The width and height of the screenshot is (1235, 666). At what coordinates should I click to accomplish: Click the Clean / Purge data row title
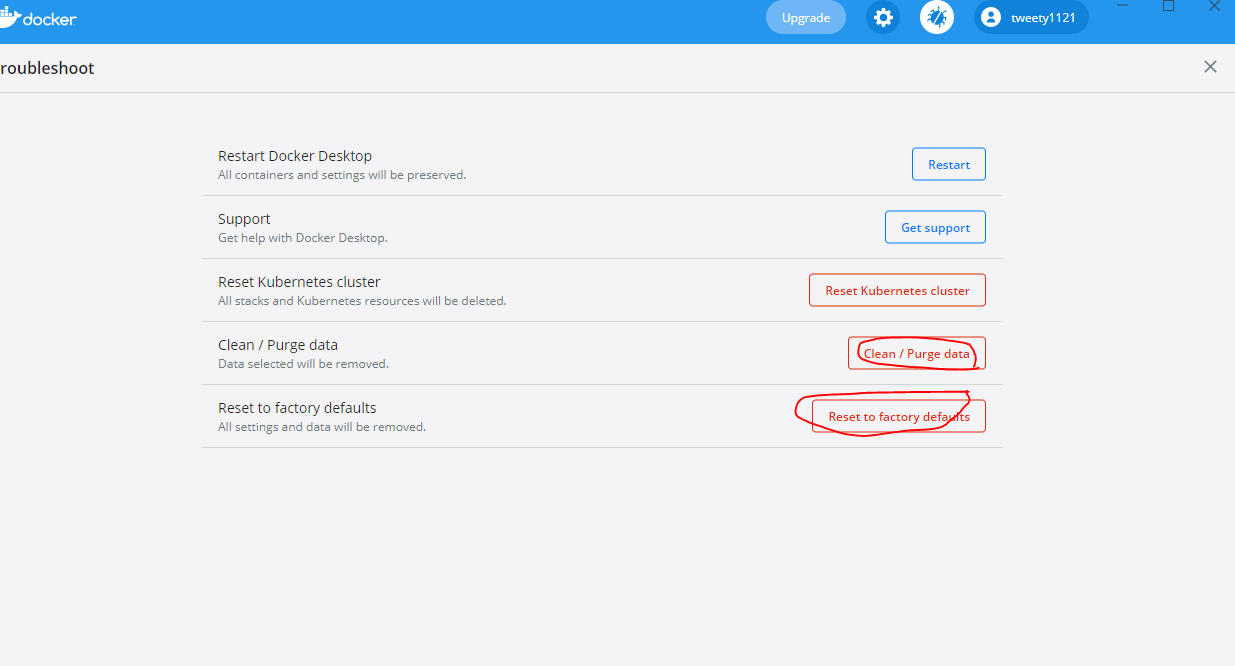click(278, 345)
